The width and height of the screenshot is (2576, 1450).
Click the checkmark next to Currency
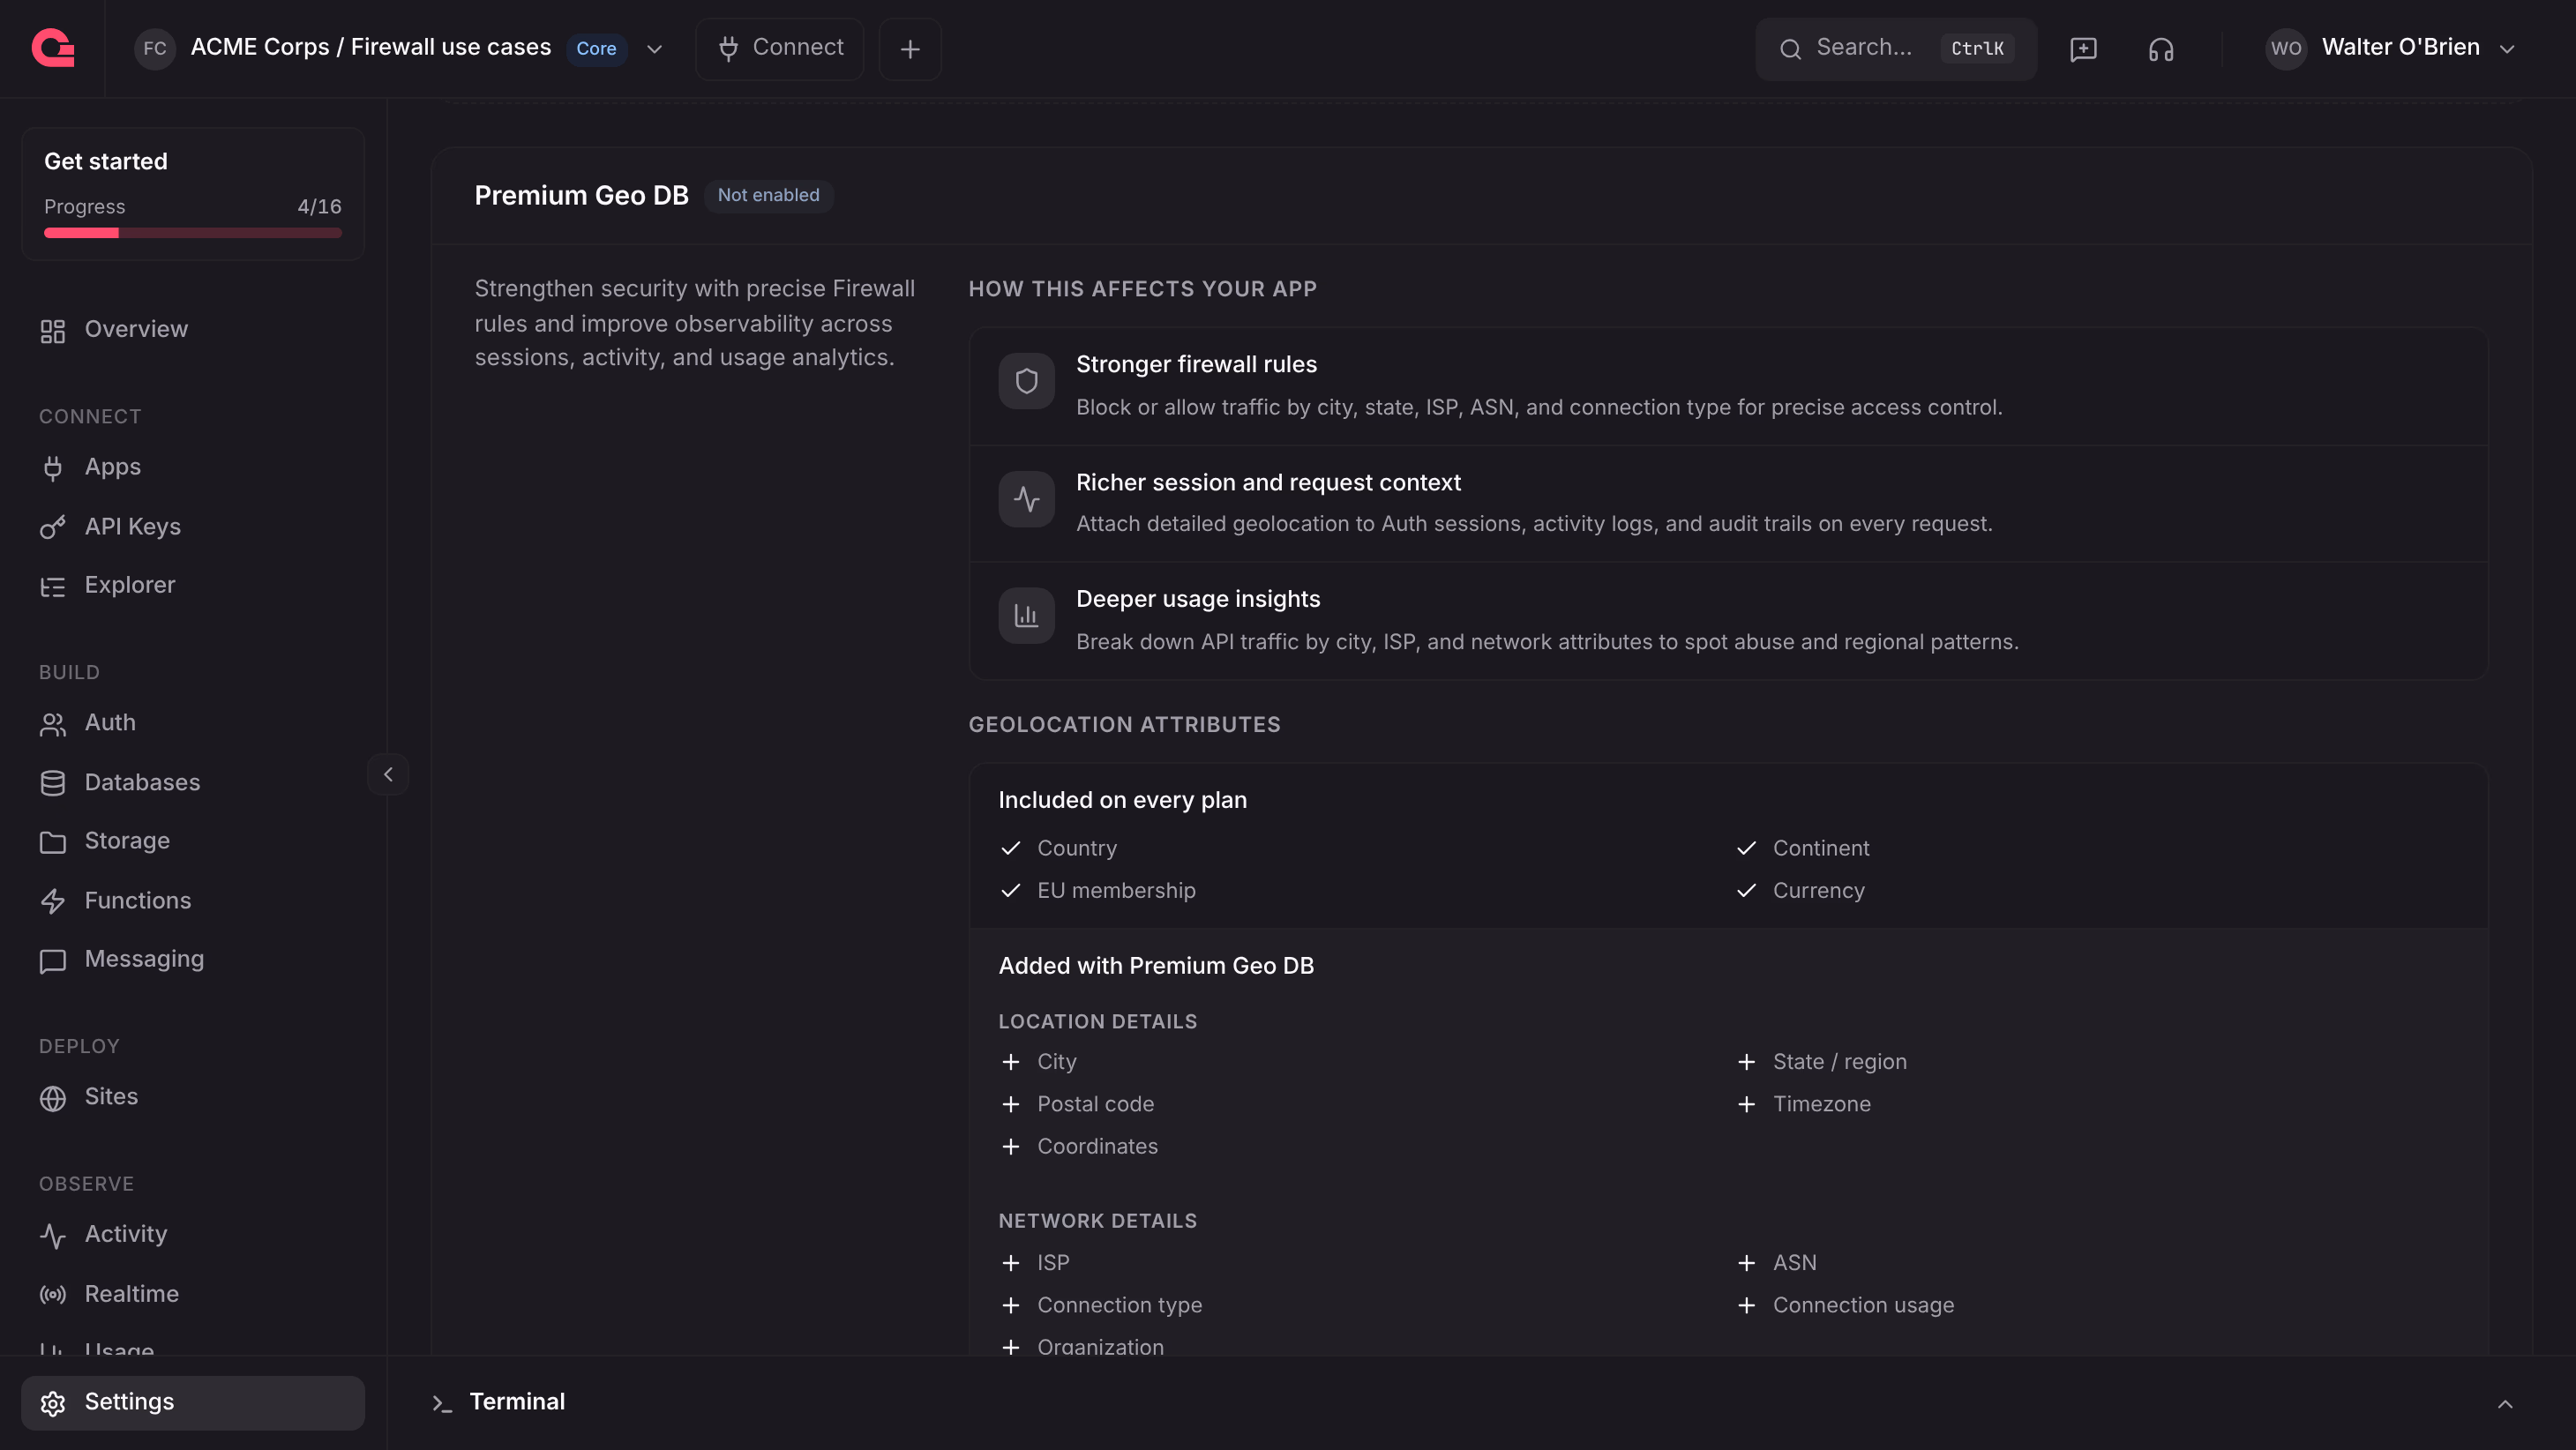pos(1746,890)
